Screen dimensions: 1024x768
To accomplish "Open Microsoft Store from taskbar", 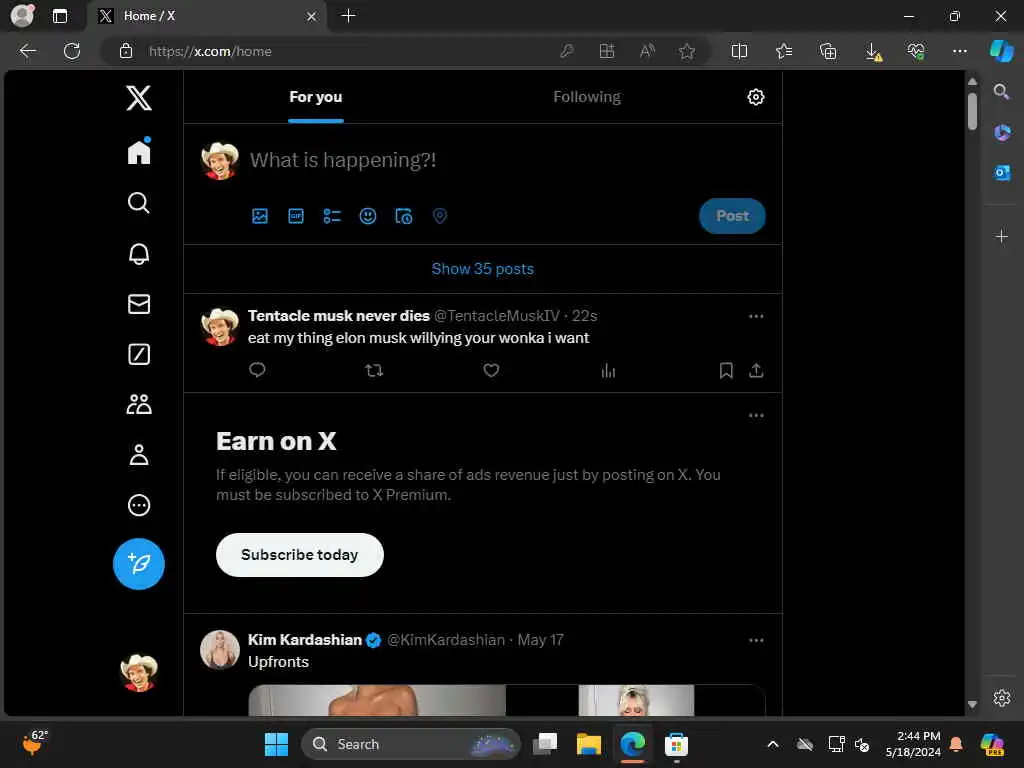I will click(x=676, y=744).
